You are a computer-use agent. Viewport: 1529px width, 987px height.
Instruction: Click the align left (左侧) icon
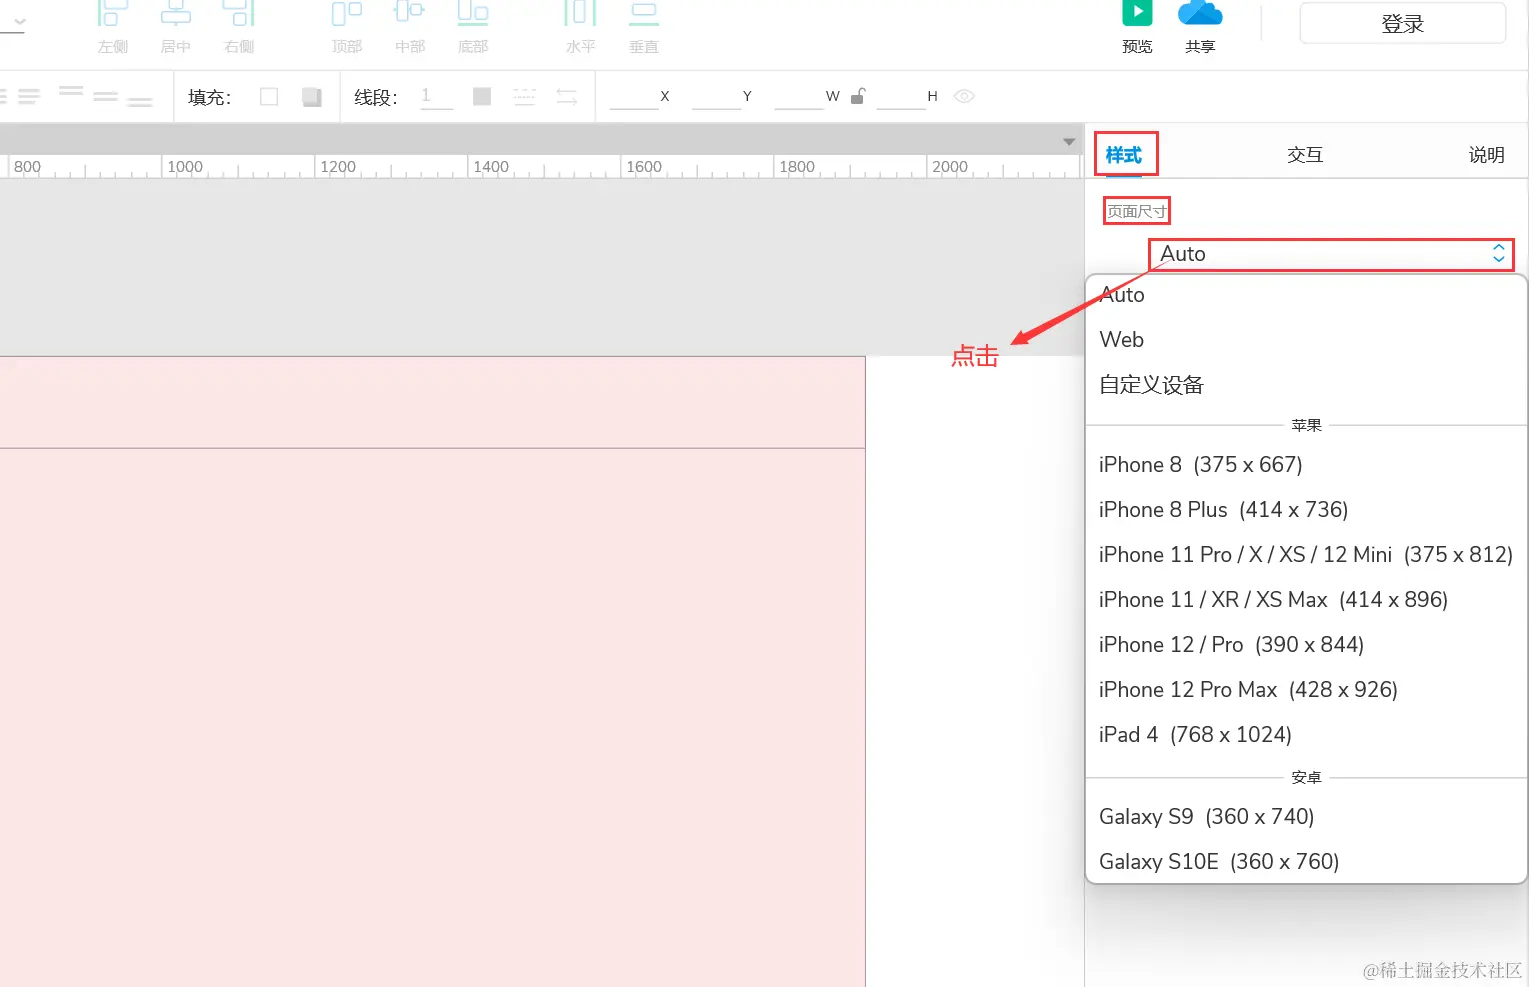112,14
